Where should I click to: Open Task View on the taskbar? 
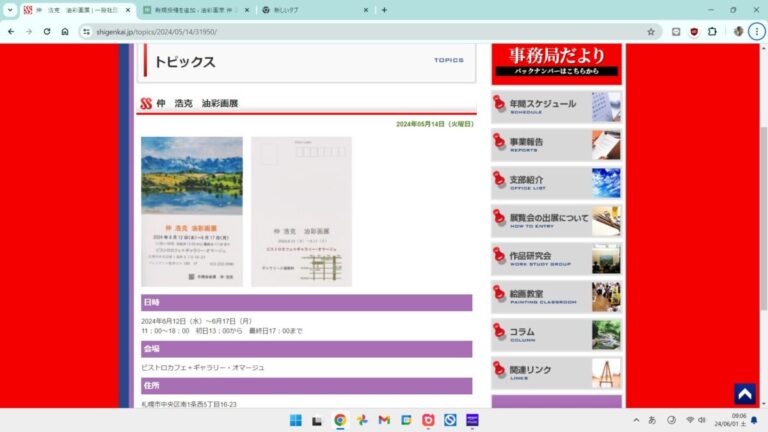pos(317,420)
